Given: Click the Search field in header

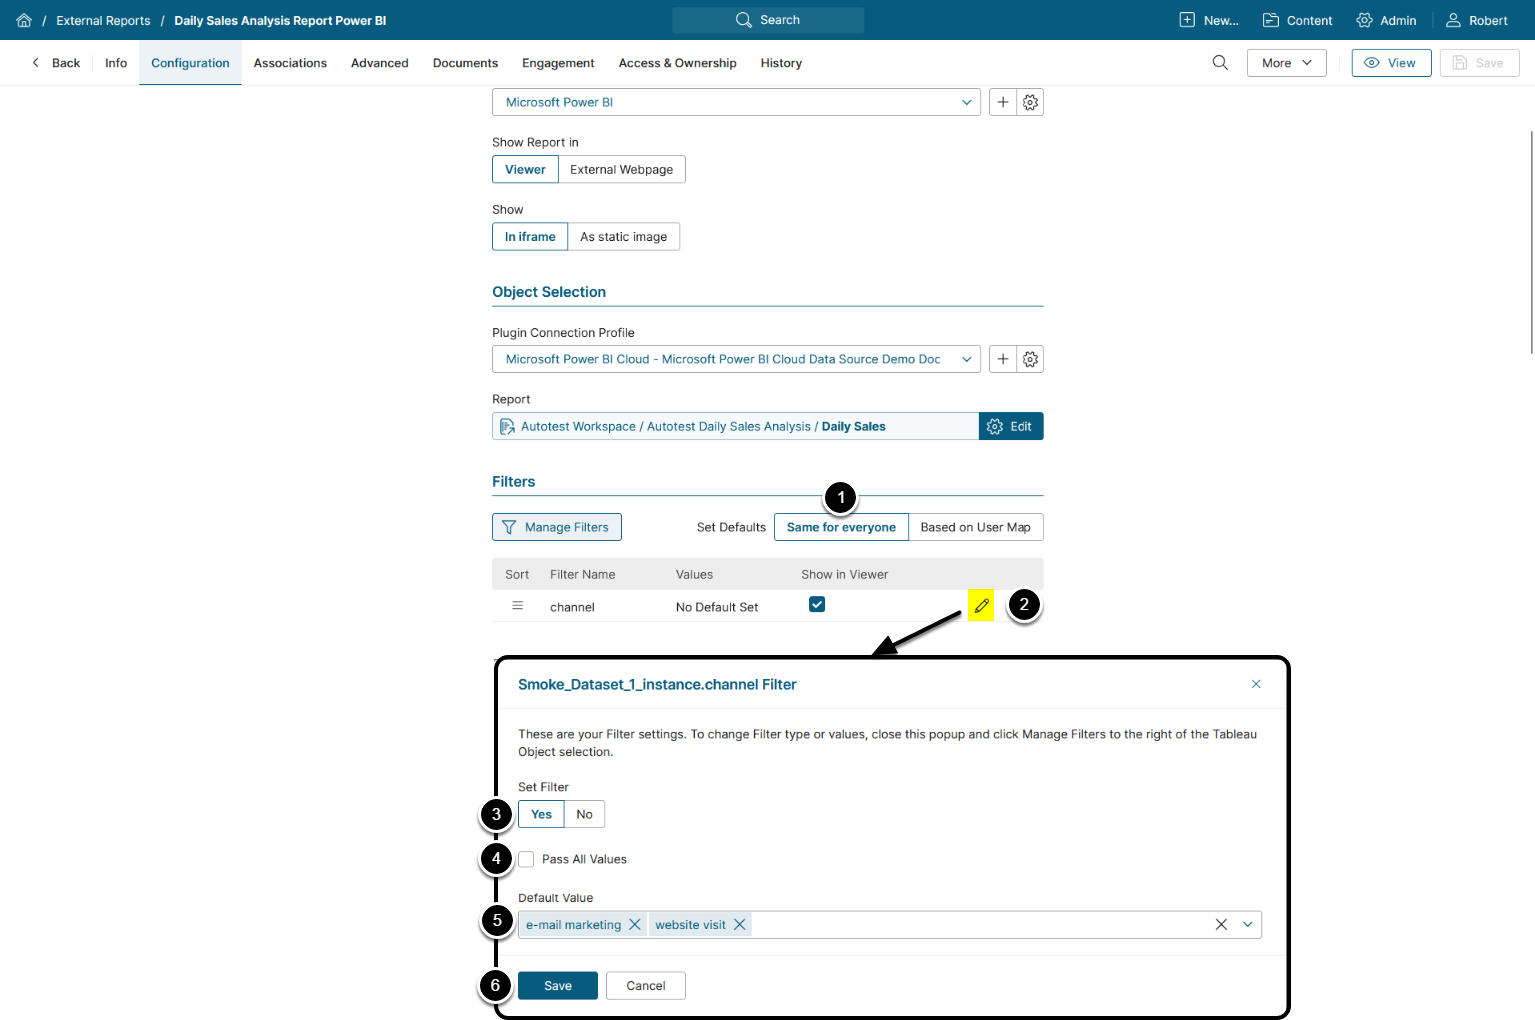Looking at the screenshot, I should (x=768, y=20).
